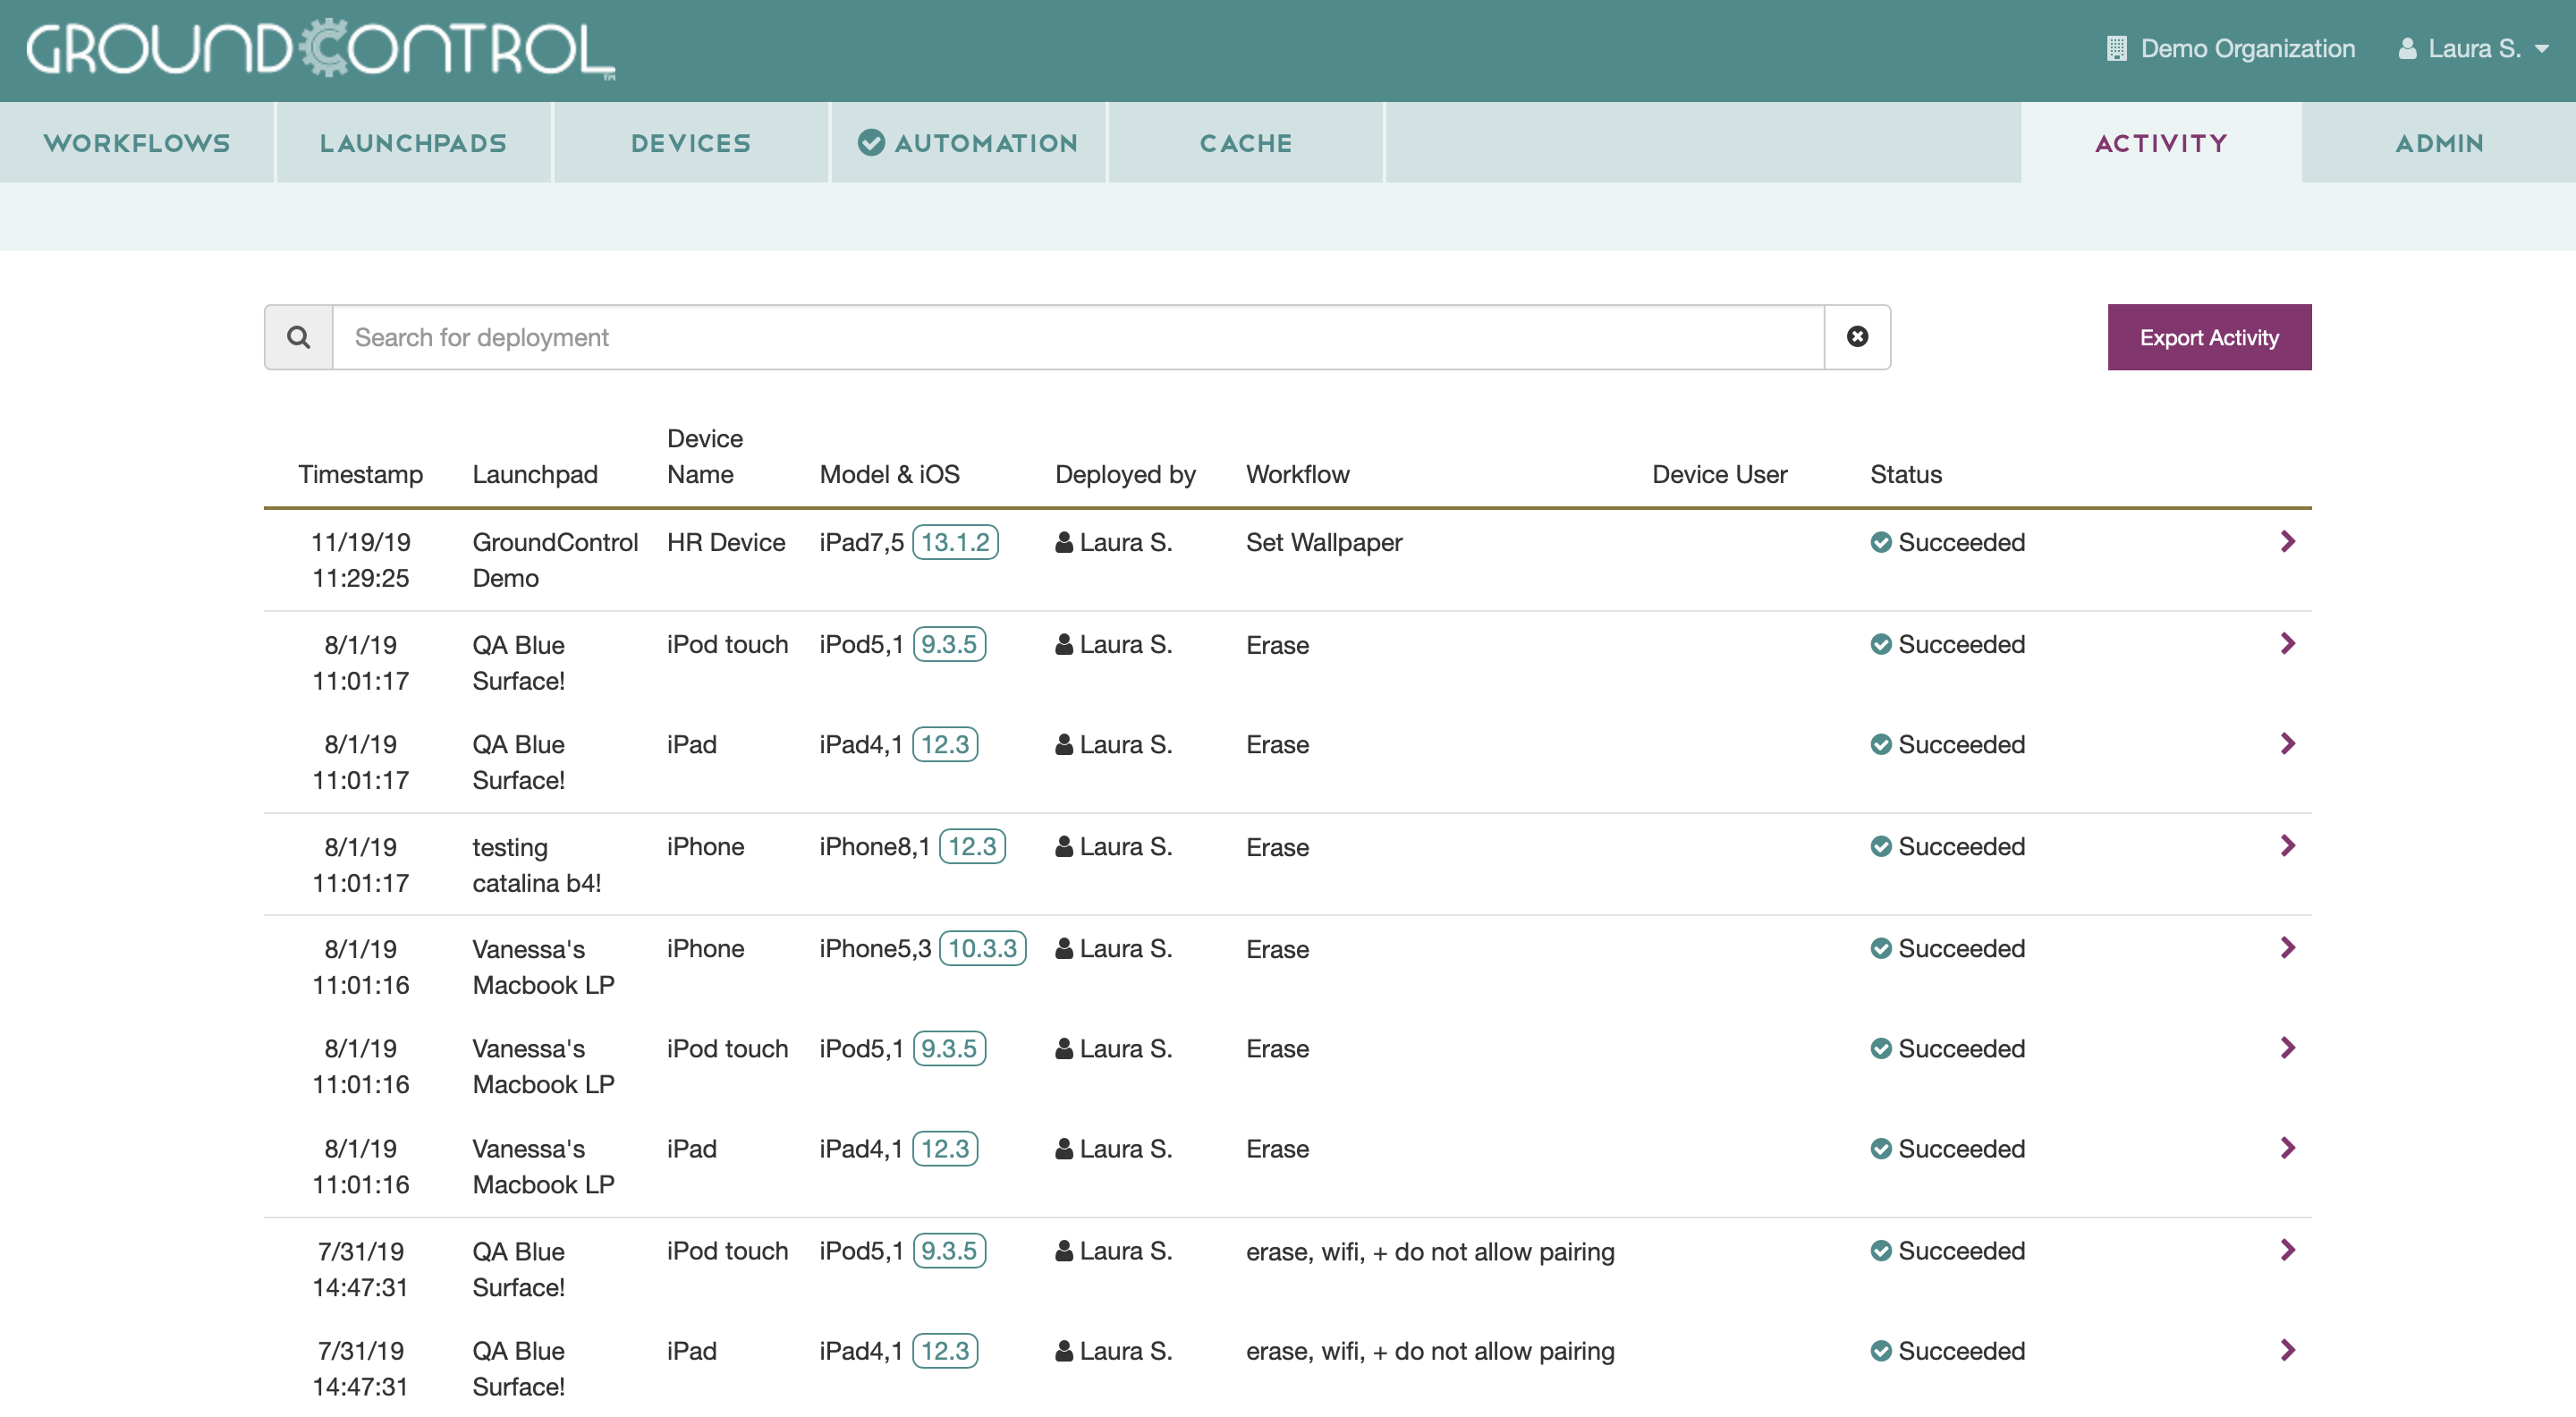Image resolution: width=2576 pixels, height=1417 pixels.
Task: Click the Status column header
Action: [x=1906, y=474]
